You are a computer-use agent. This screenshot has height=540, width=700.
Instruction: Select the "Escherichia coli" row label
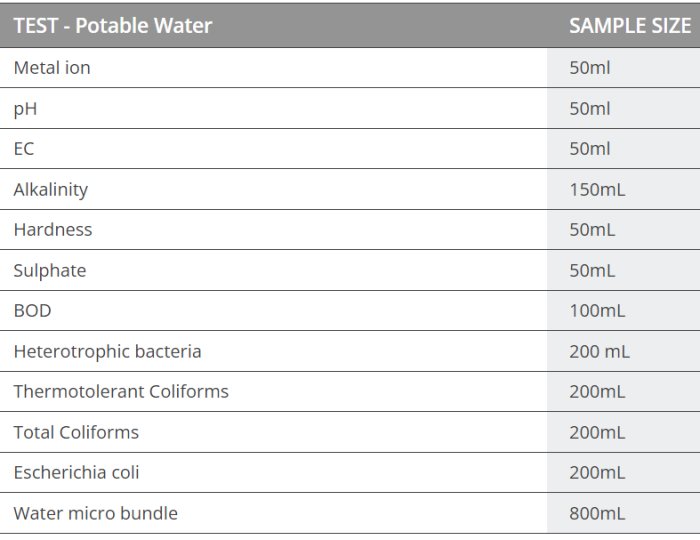[76, 472]
